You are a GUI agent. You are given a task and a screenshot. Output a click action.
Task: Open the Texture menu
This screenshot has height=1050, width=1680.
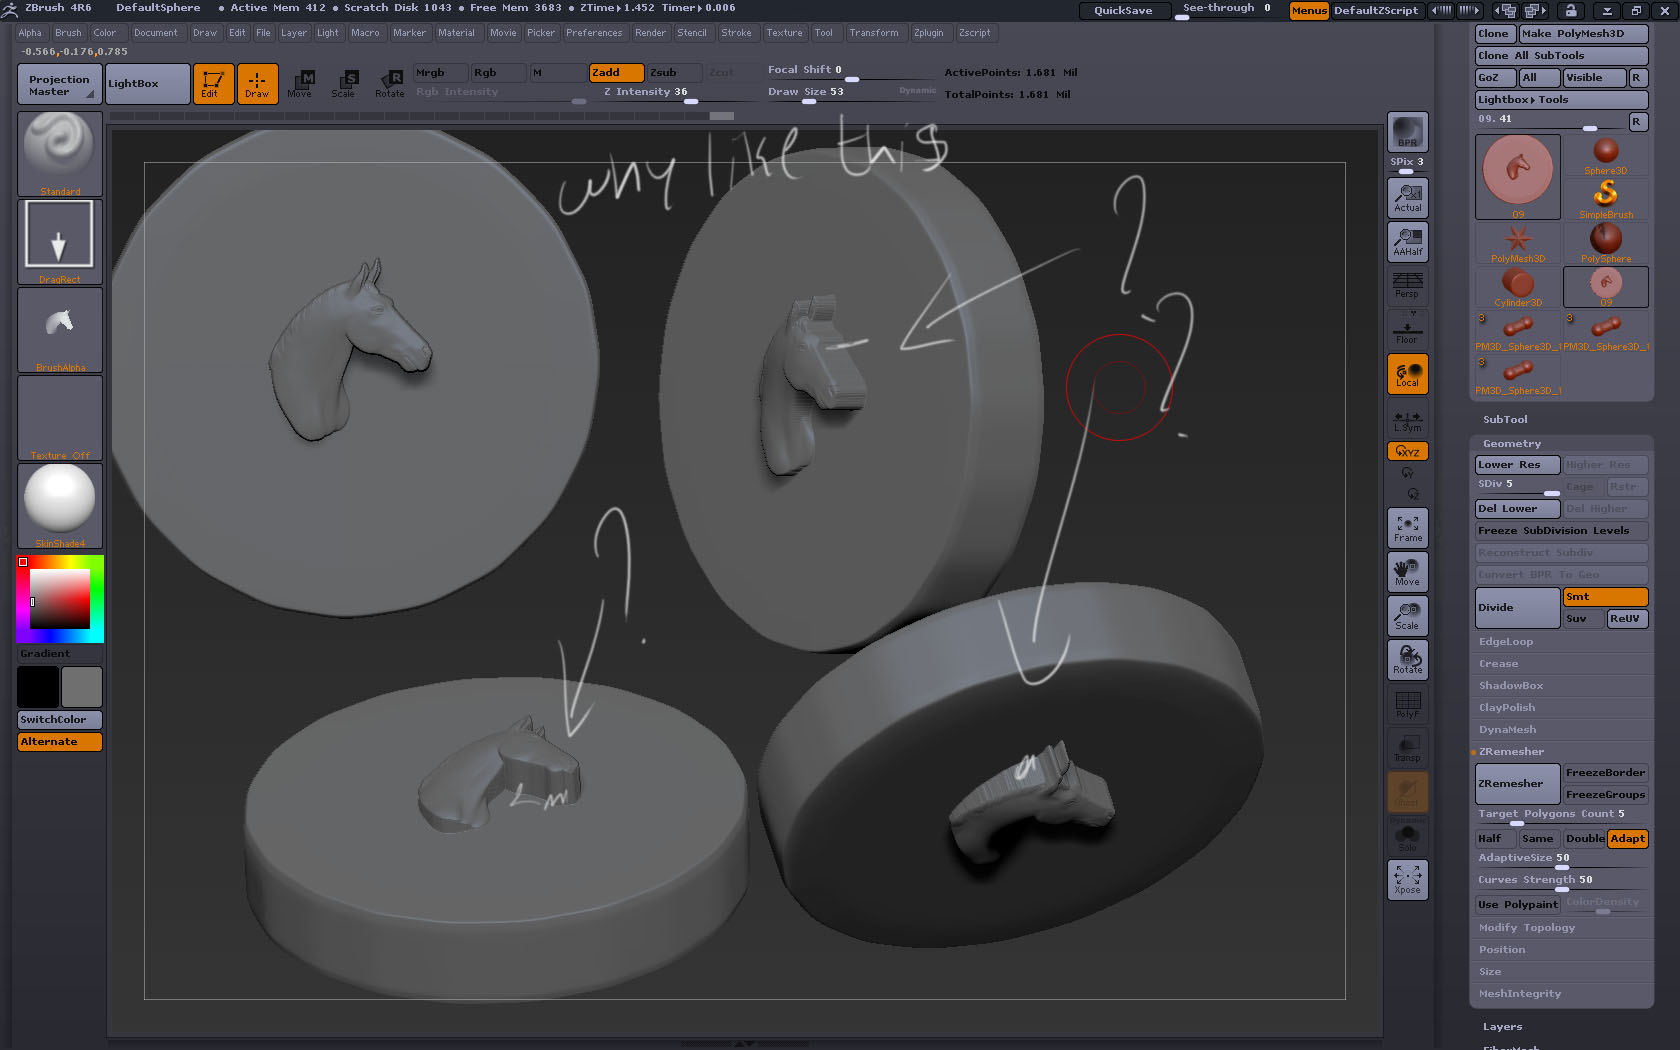click(784, 32)
